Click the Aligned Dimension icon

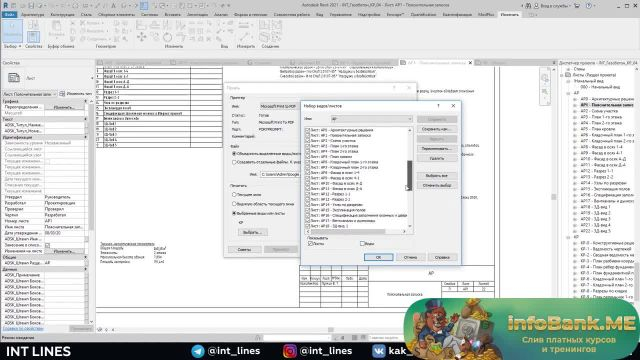click(x=244, y=37)
